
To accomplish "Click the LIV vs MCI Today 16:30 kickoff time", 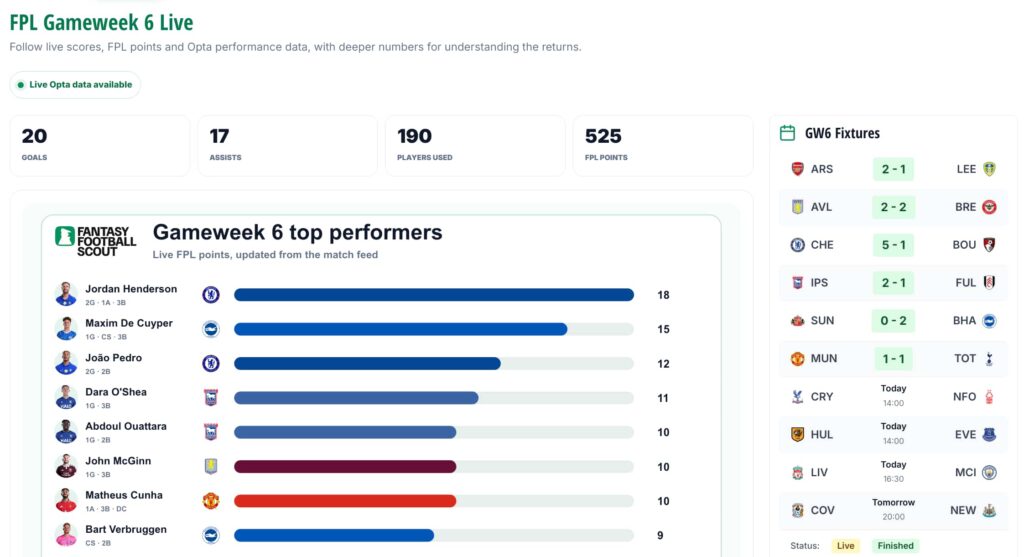I will (893, 471).
